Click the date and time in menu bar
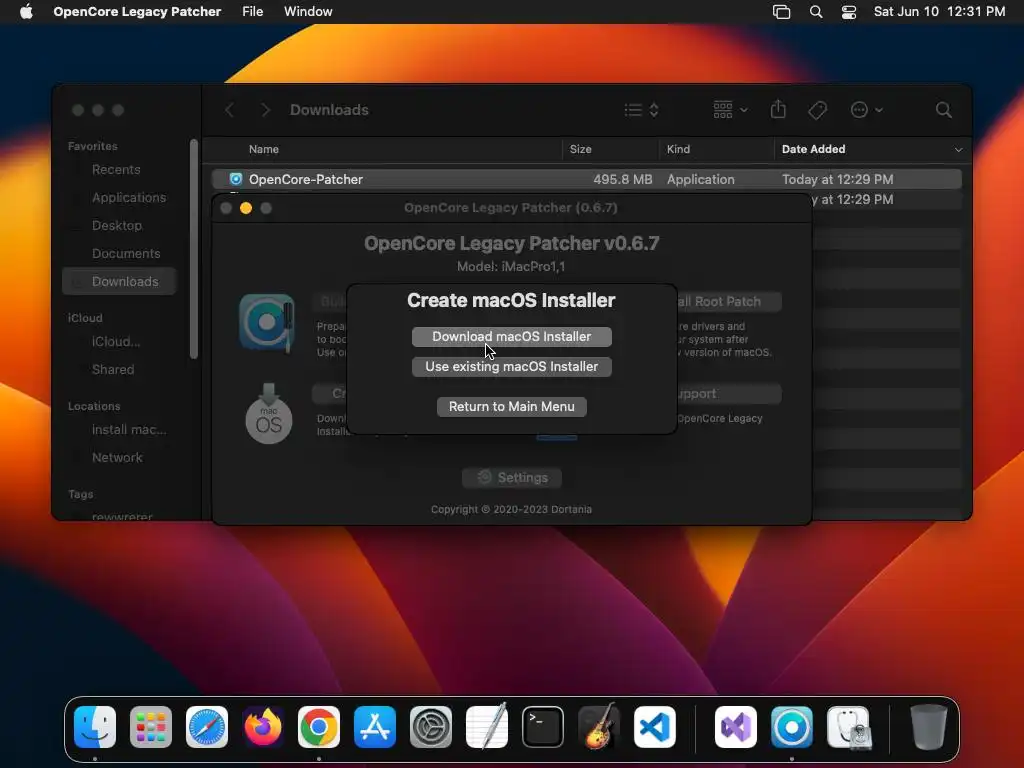This screenshot has height=768, width=1024. 939,12
